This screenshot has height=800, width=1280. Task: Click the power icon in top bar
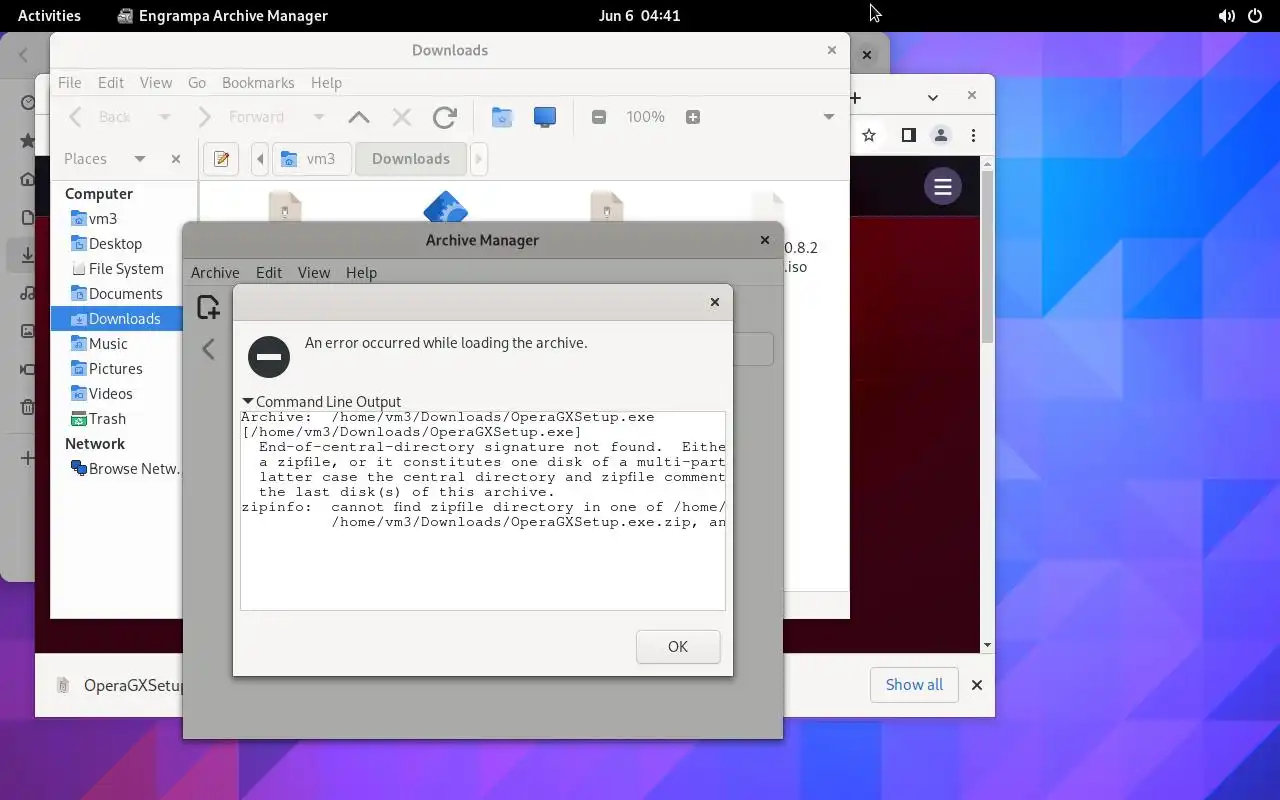1254,15
